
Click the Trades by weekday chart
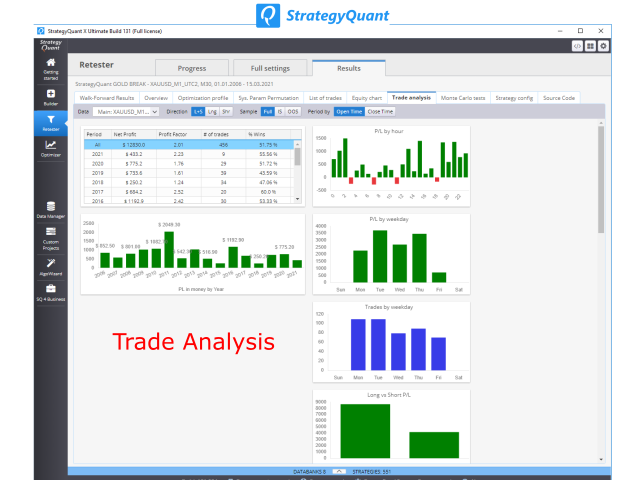[391, 342]
